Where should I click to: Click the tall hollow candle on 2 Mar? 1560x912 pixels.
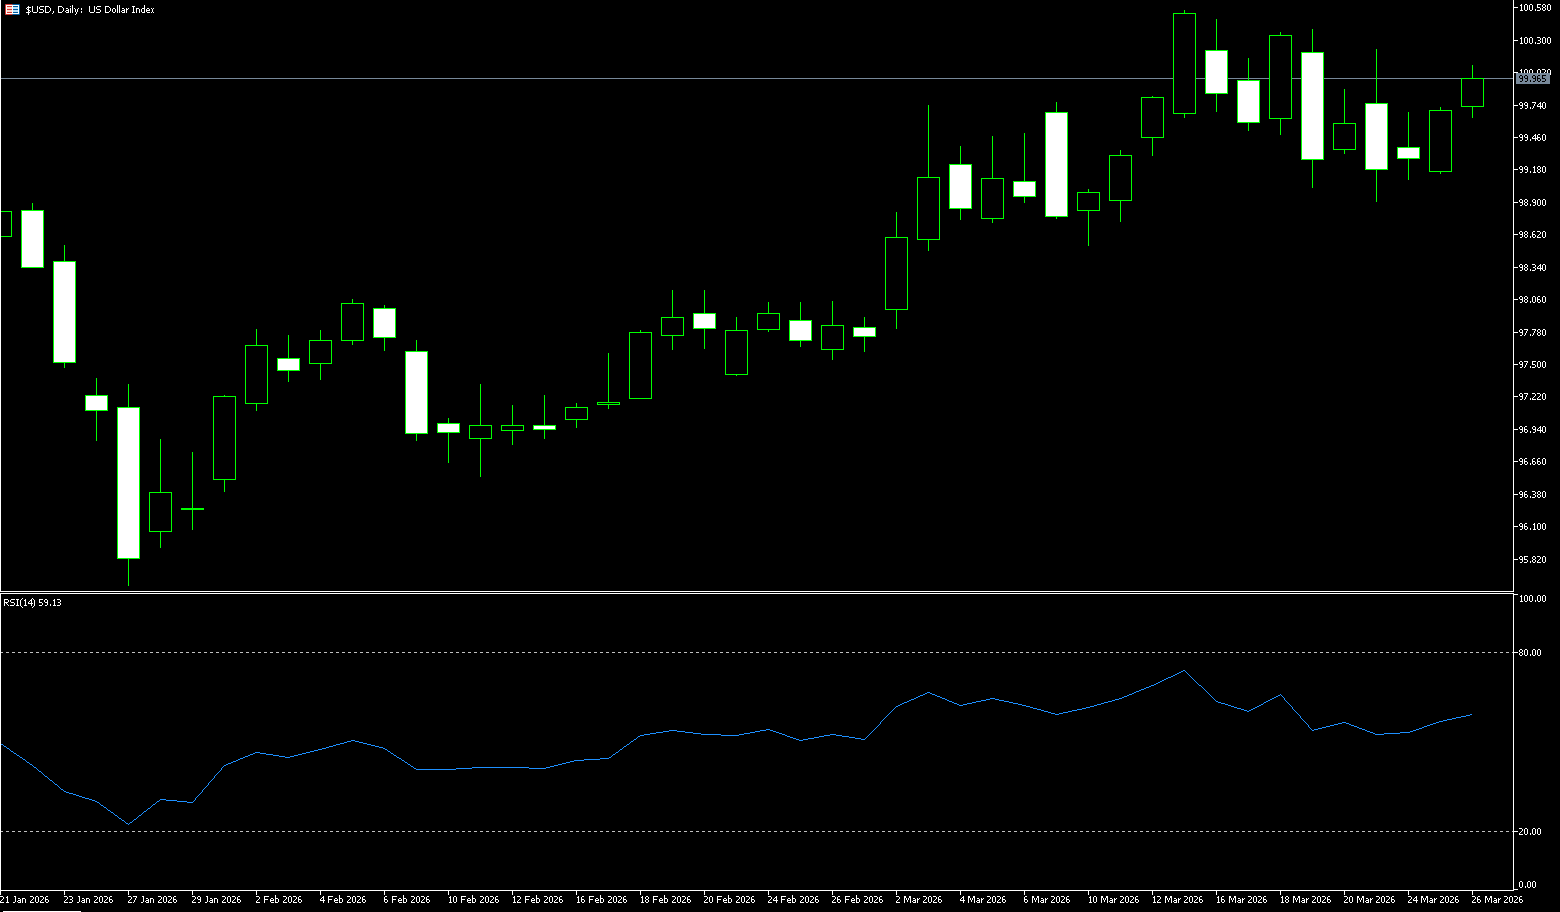click(896, 273)
